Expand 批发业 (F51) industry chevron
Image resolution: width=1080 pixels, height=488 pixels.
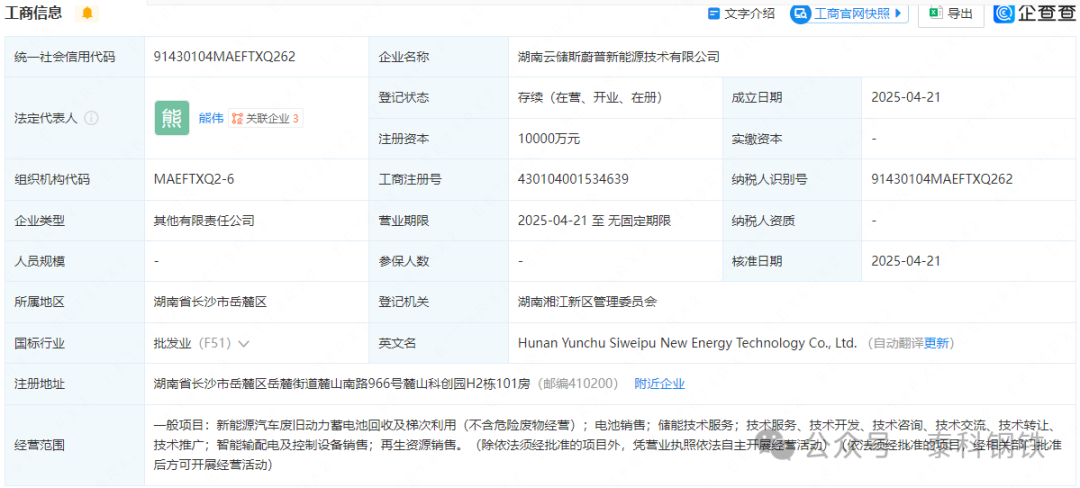pyautogui.click(x=243, y=343)
